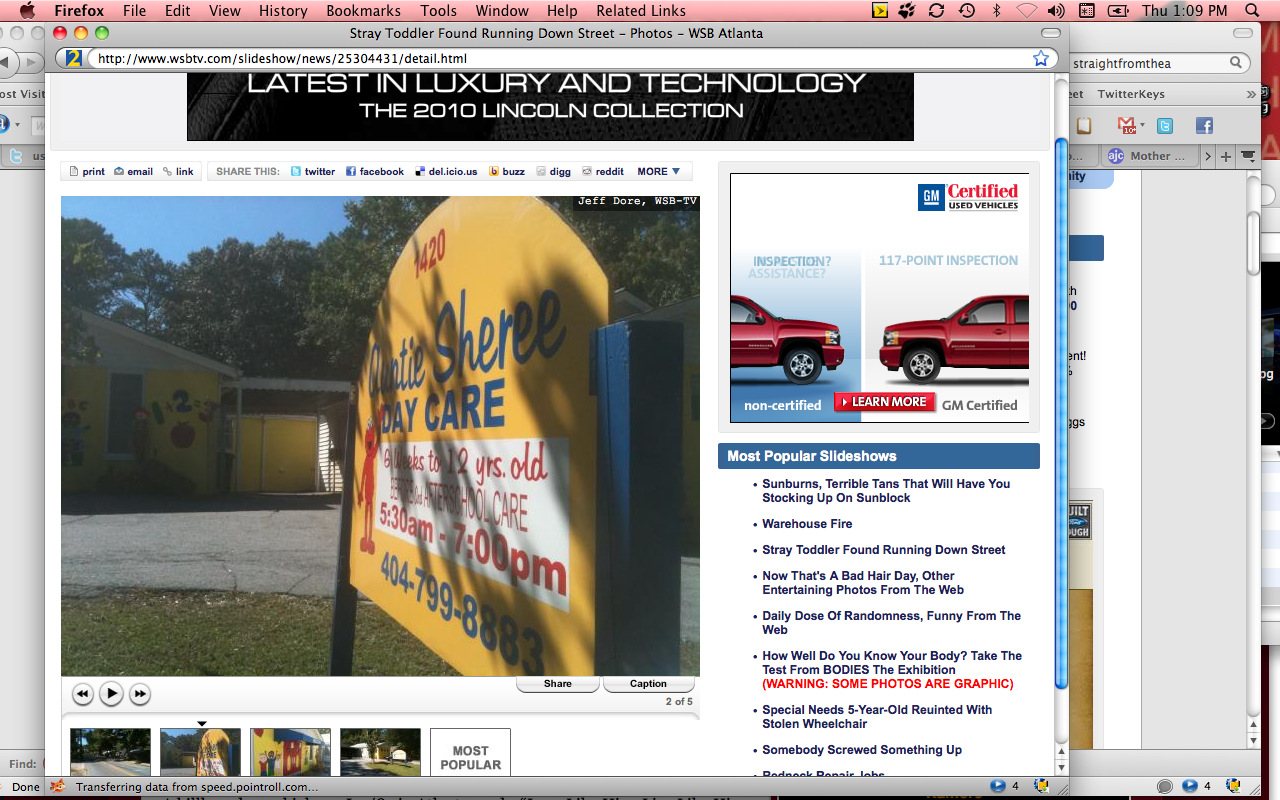
Task: Click LEARN MORE in GM ad
Action: [885, 402]
